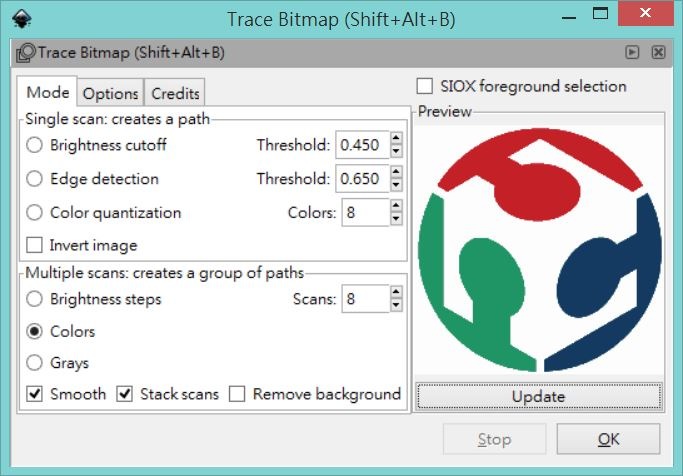Click the preview logo image

539,250
